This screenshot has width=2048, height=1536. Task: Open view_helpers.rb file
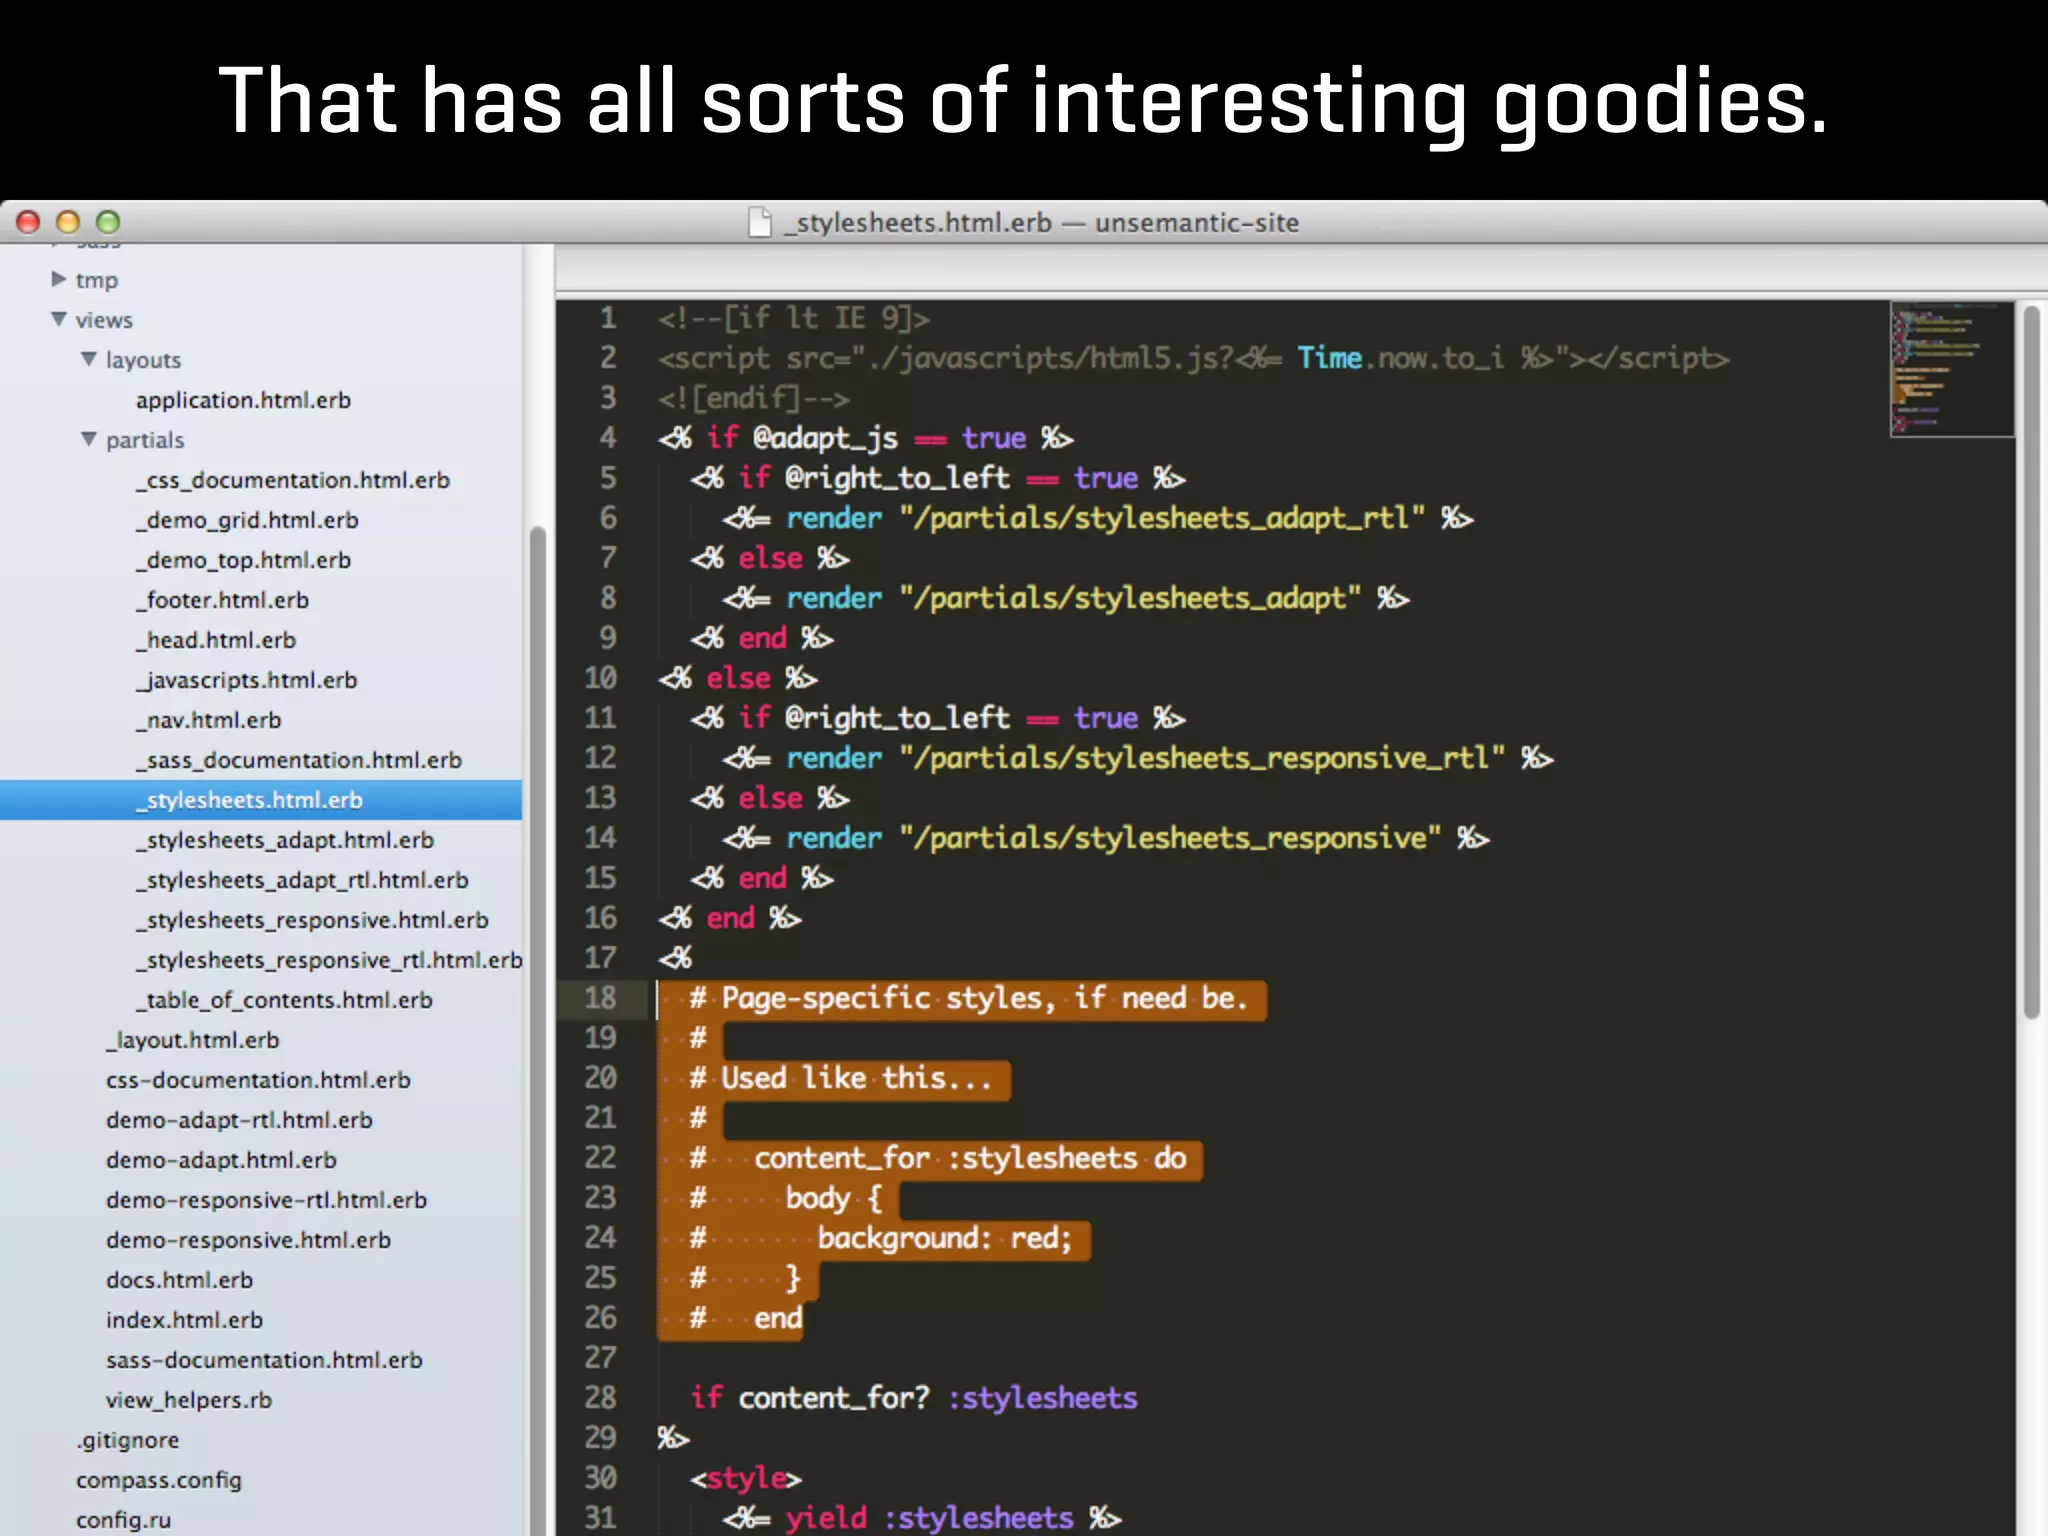[x=188, y=1400]
